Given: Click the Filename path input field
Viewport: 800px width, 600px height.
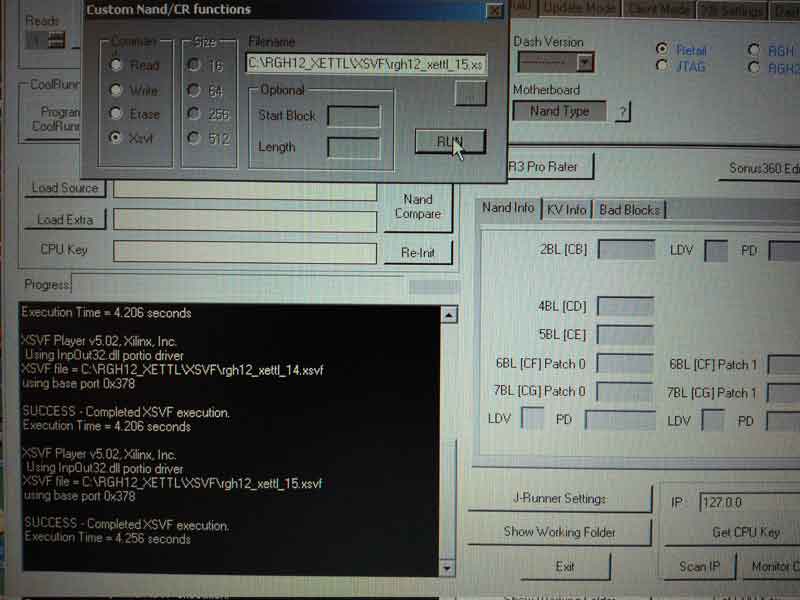Looking at the screenshot, I should (366, 64).
